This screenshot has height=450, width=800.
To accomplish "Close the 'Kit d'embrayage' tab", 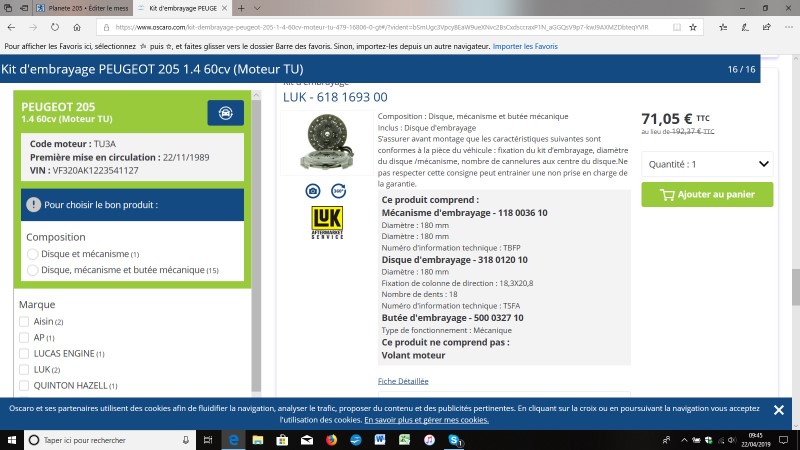I will (224, 8).
